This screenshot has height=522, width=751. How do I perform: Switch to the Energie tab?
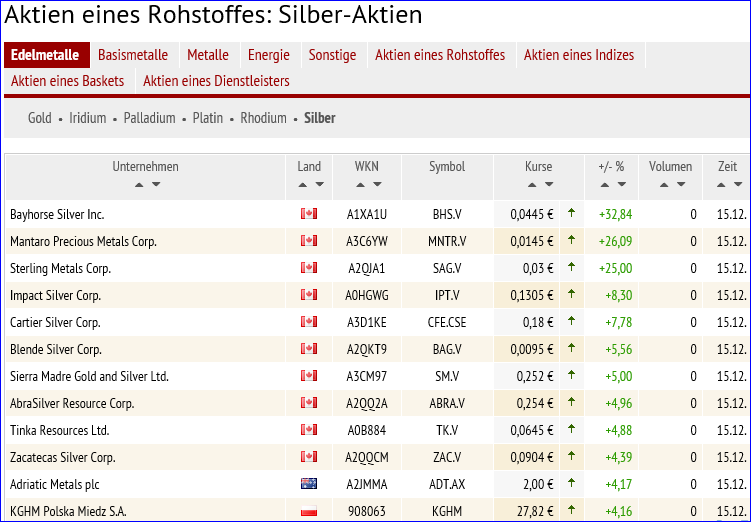point(268,55)
